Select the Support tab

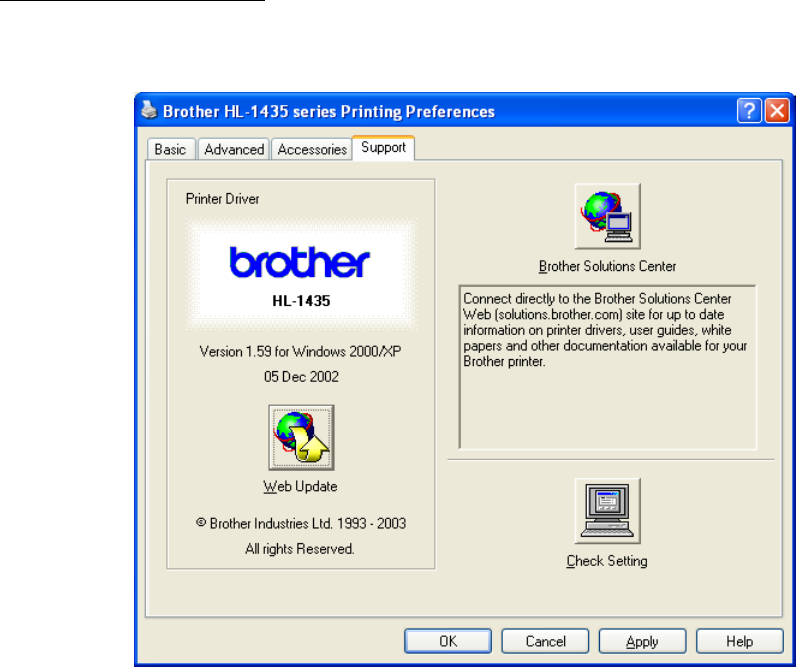coord(383,148)
